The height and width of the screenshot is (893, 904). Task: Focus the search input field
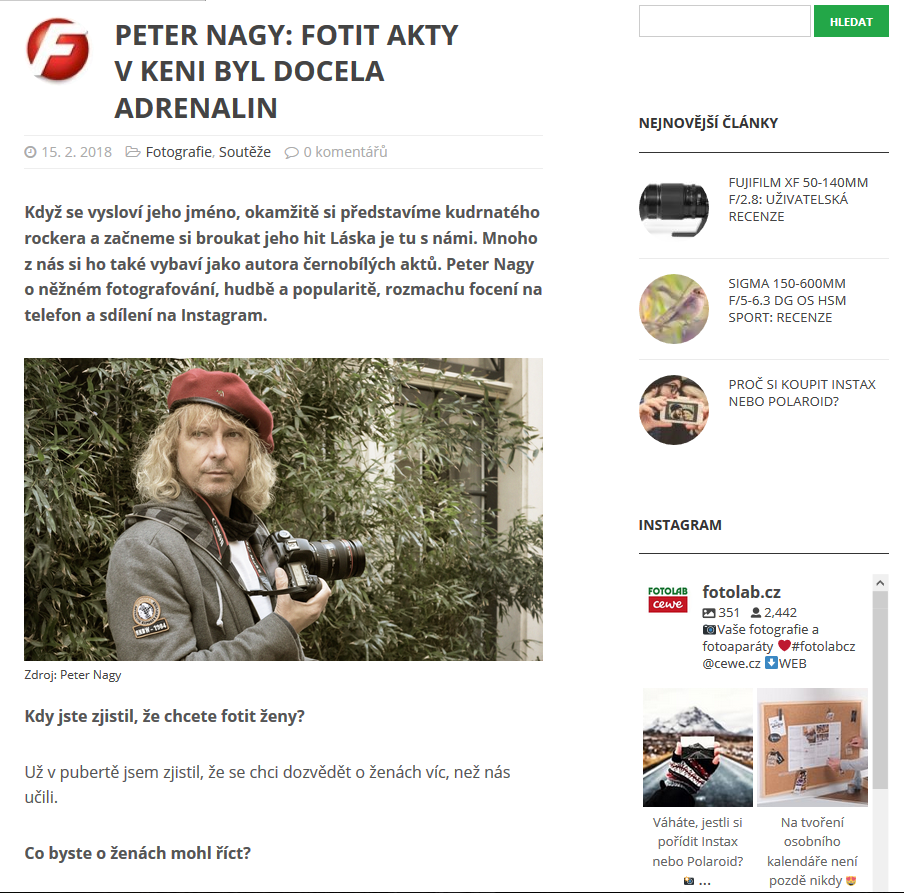click(725, 21)
